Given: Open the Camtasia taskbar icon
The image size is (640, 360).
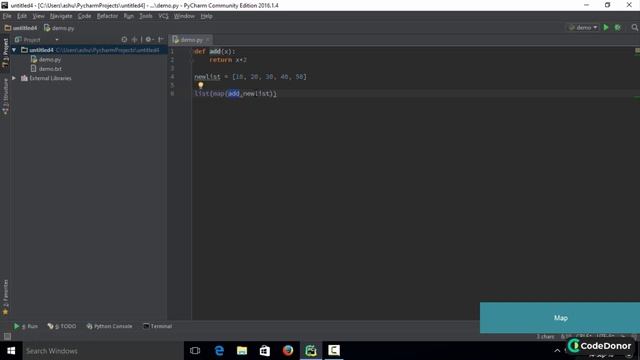Looking at the screenshot, I should coord(334,351).
